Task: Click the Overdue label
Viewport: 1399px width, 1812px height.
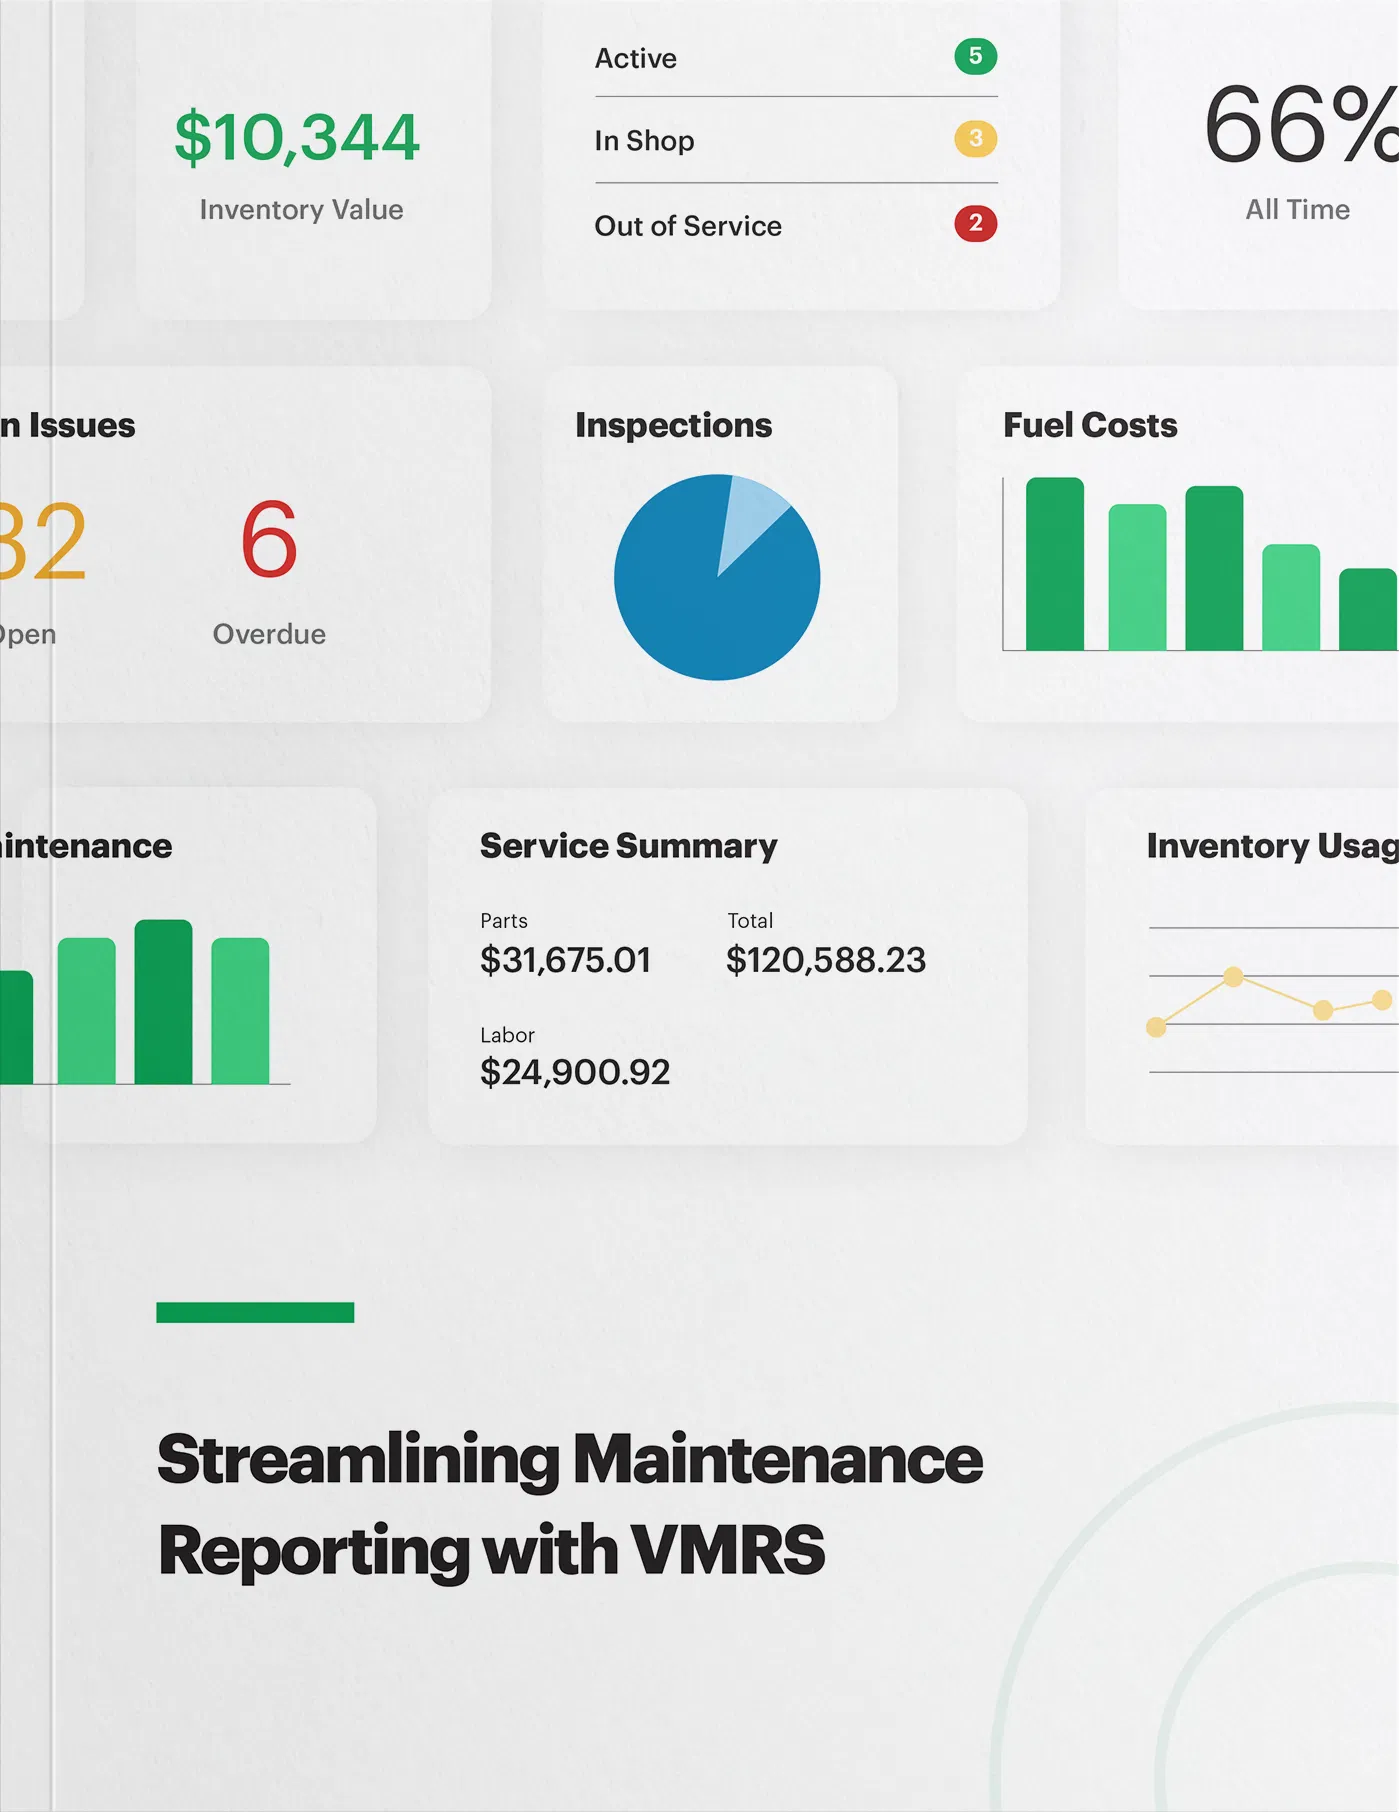Action: coord(269,634)
